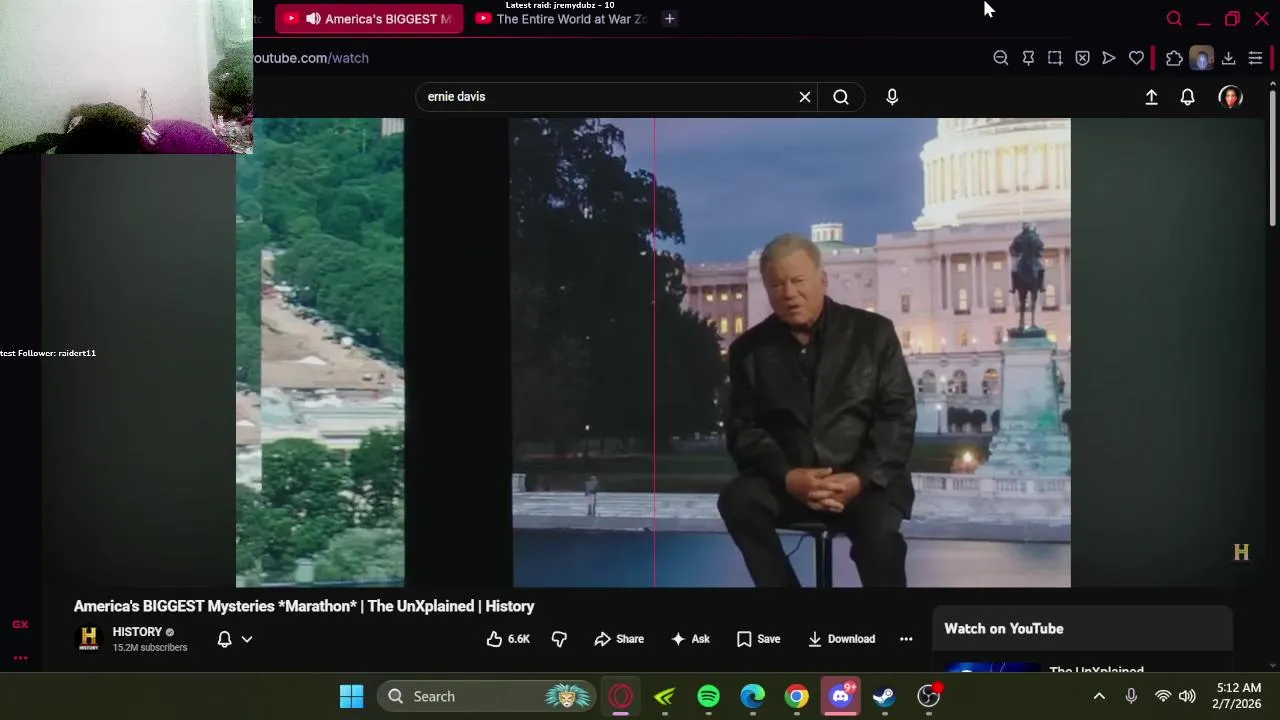Click the pinboard pin icon

(x=1028, y=58)
